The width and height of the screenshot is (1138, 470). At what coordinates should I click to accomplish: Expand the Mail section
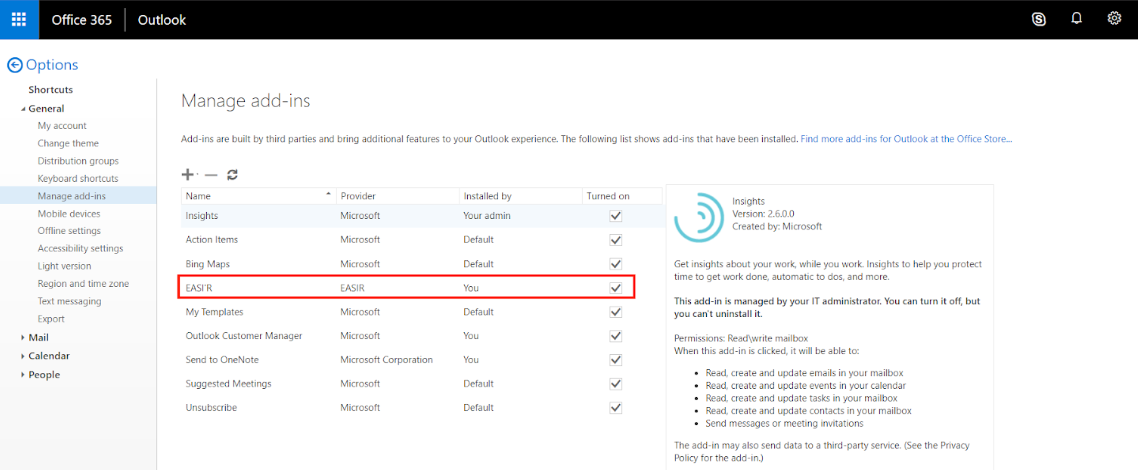(23, 337)
